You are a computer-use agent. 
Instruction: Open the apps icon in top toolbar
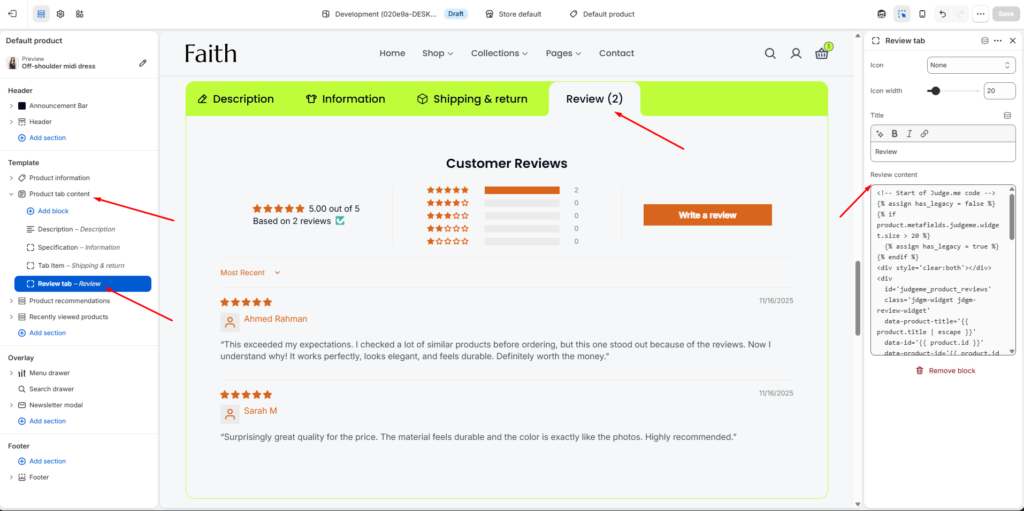pyautogui.click(x=79, y=14)
